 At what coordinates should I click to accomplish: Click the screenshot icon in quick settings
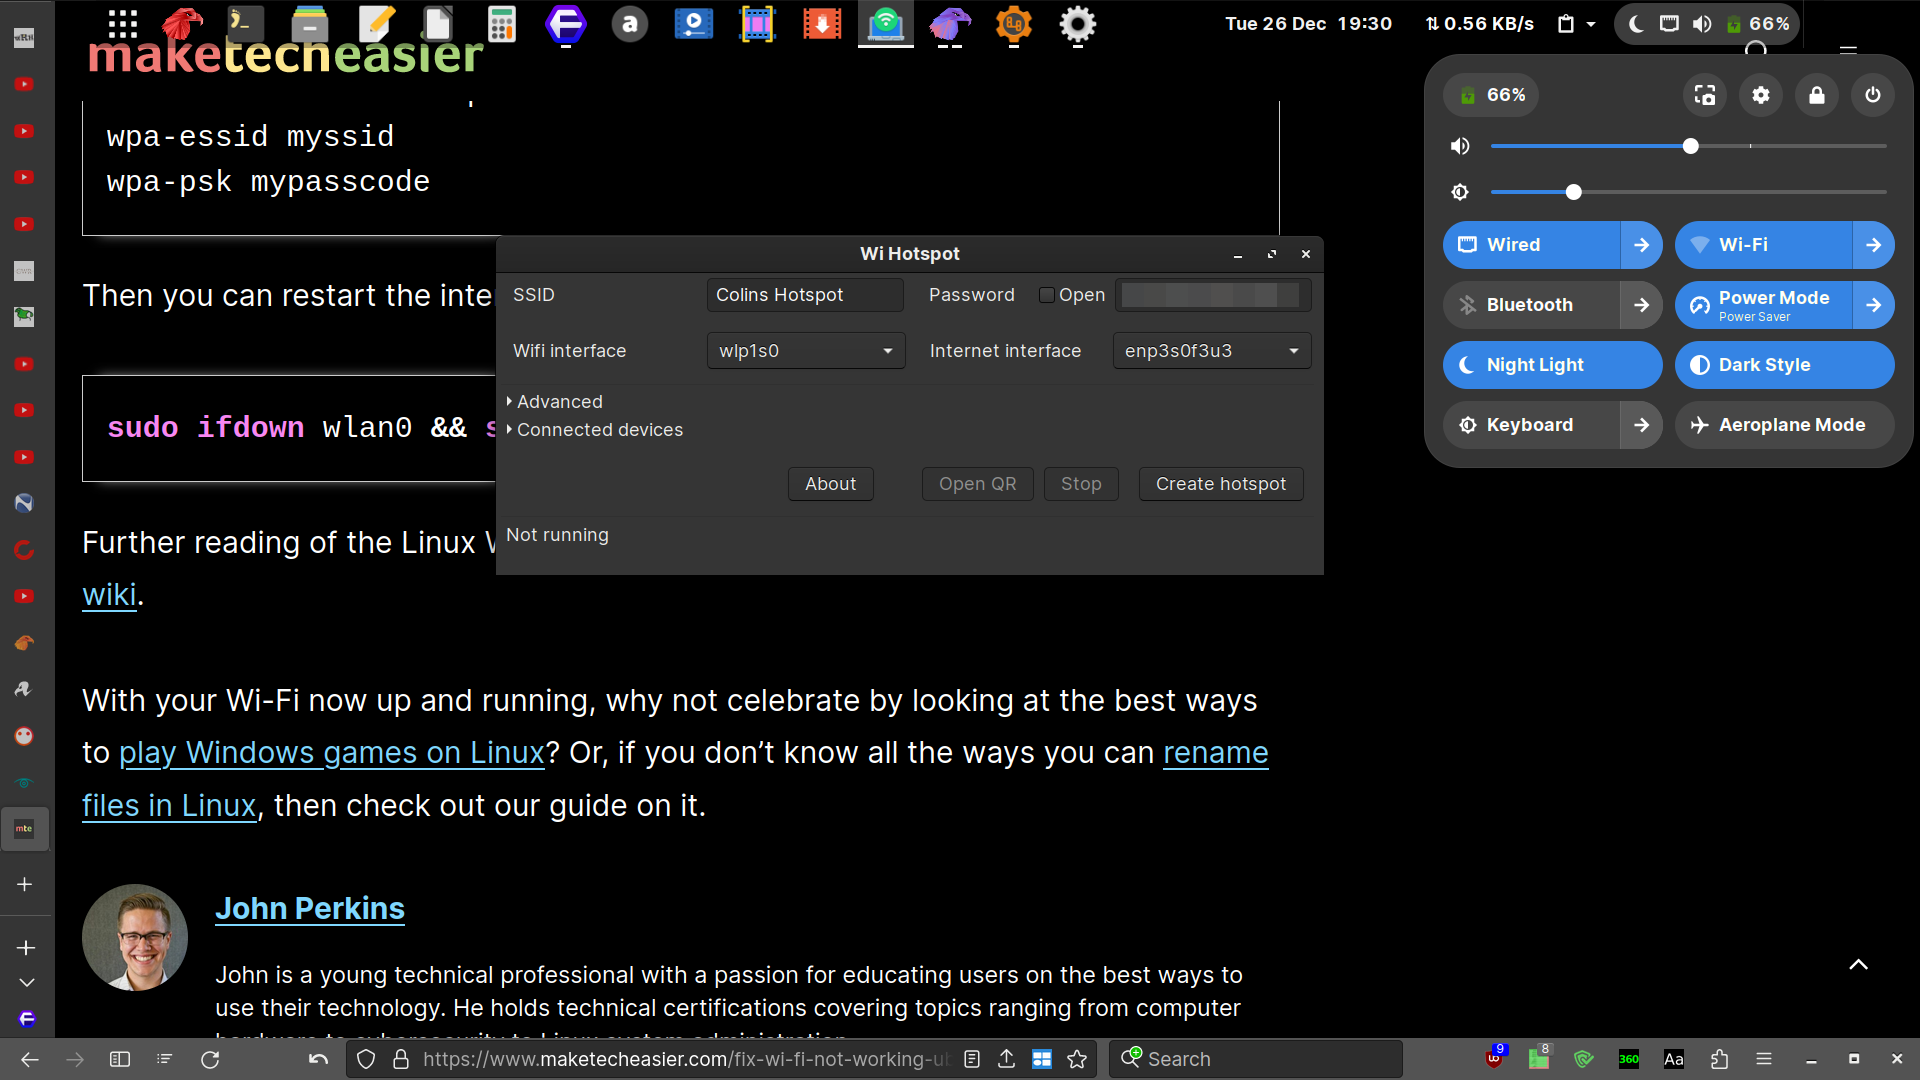tap(1705, 95)
